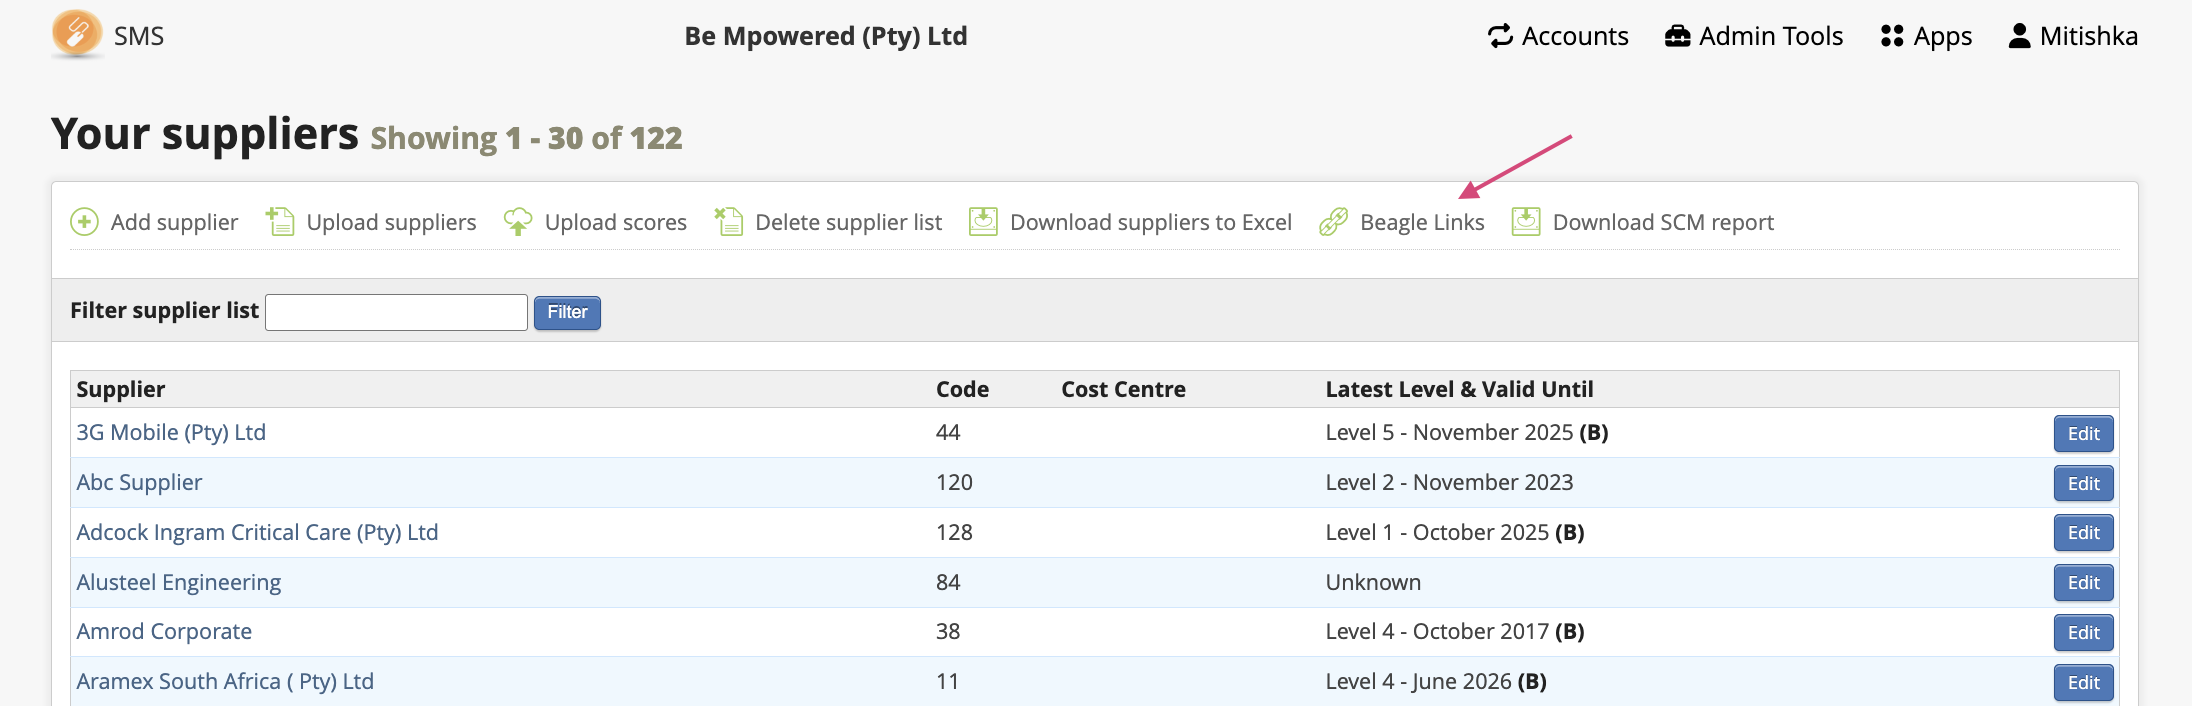
Task: Click the SMS app name text
Action: [139, 36]
